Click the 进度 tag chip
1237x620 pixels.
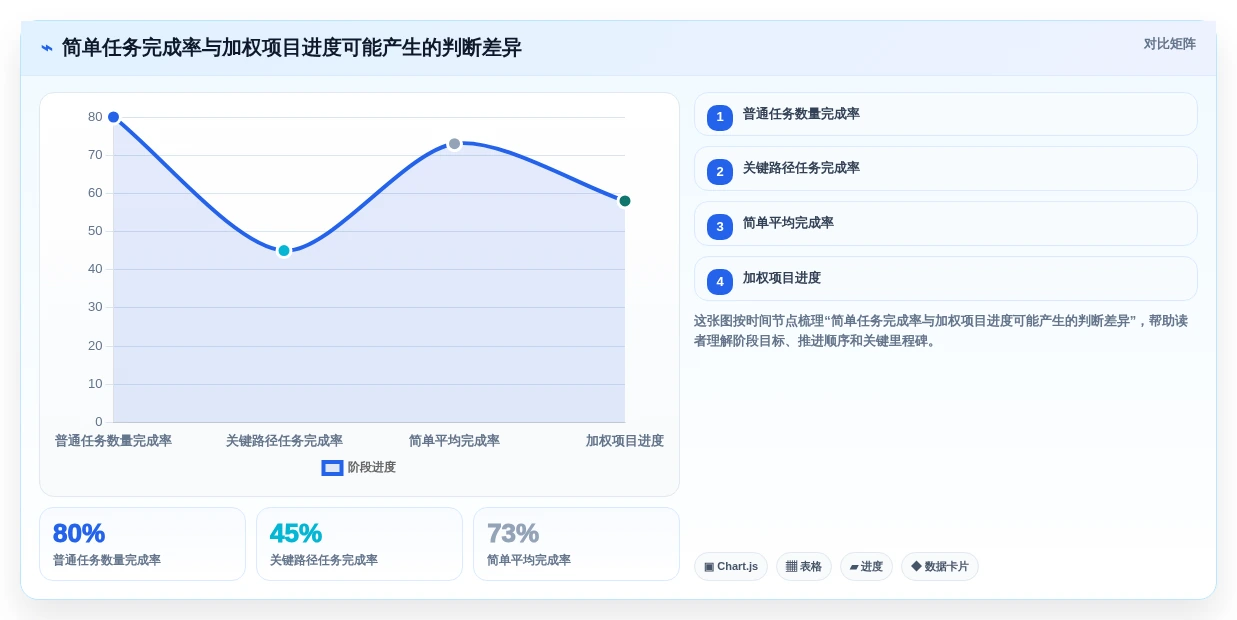click(x=866, y=566)
